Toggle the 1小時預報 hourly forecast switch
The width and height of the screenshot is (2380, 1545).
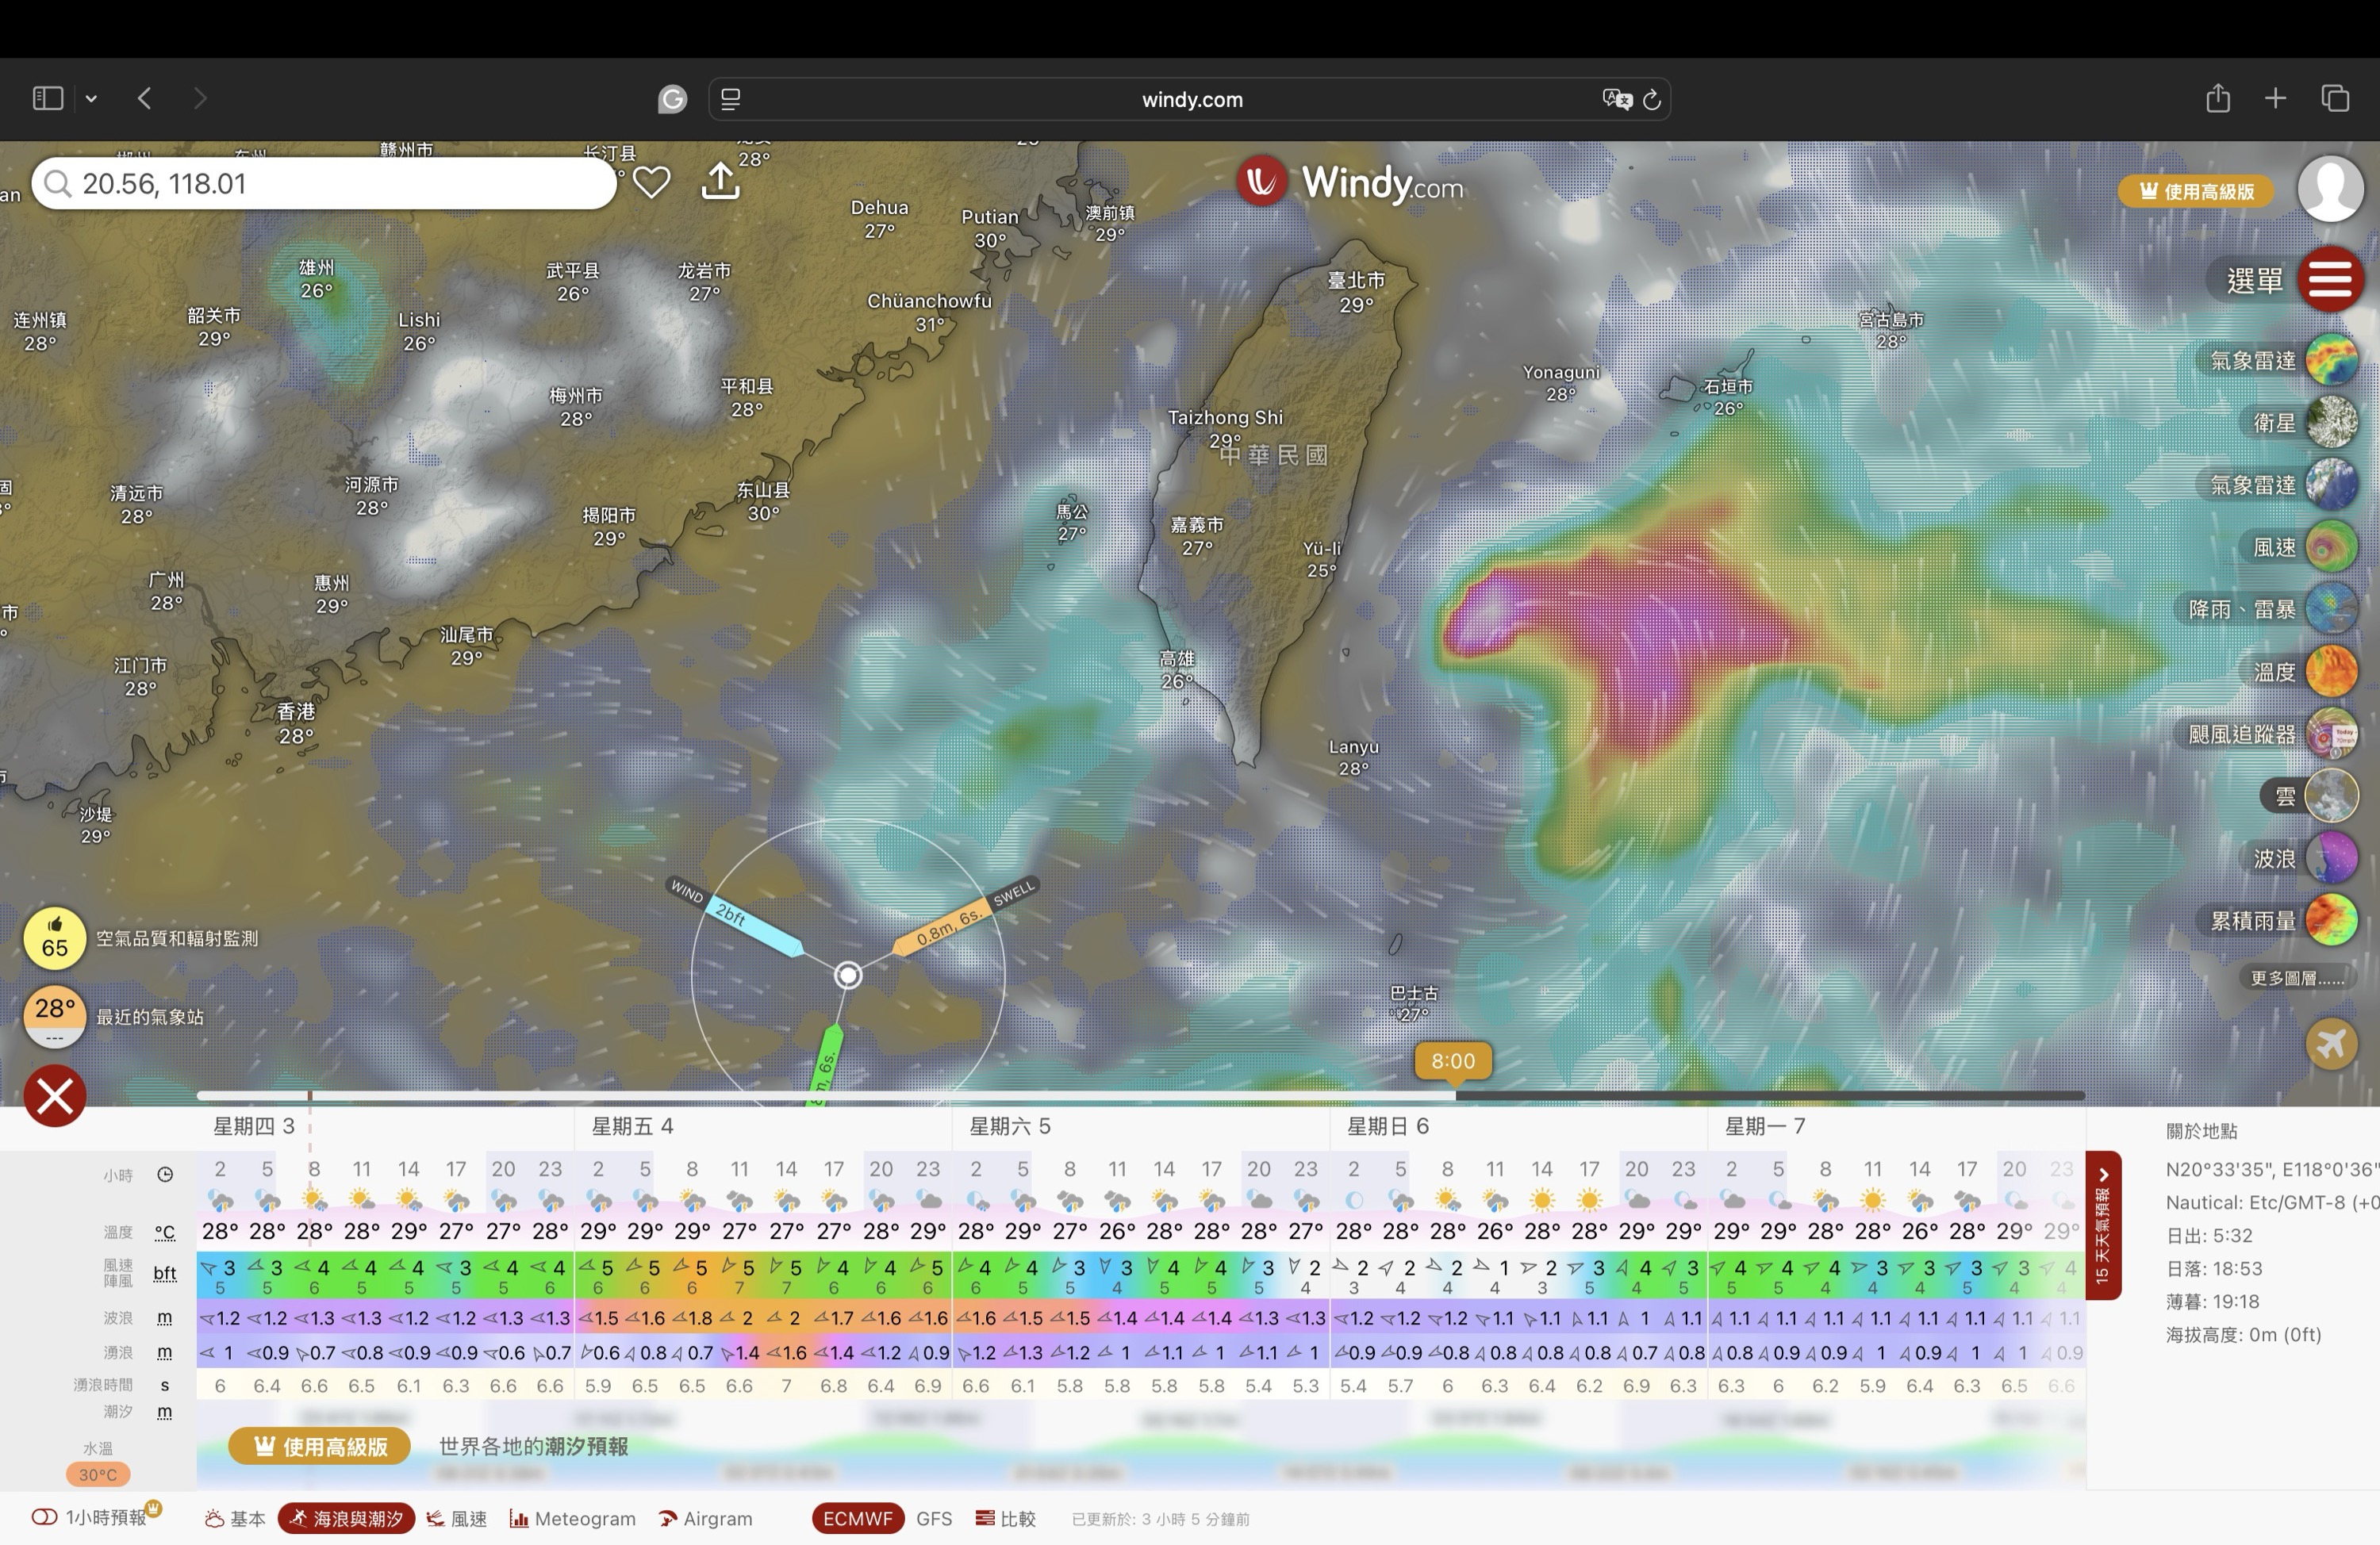(44, 1517)
